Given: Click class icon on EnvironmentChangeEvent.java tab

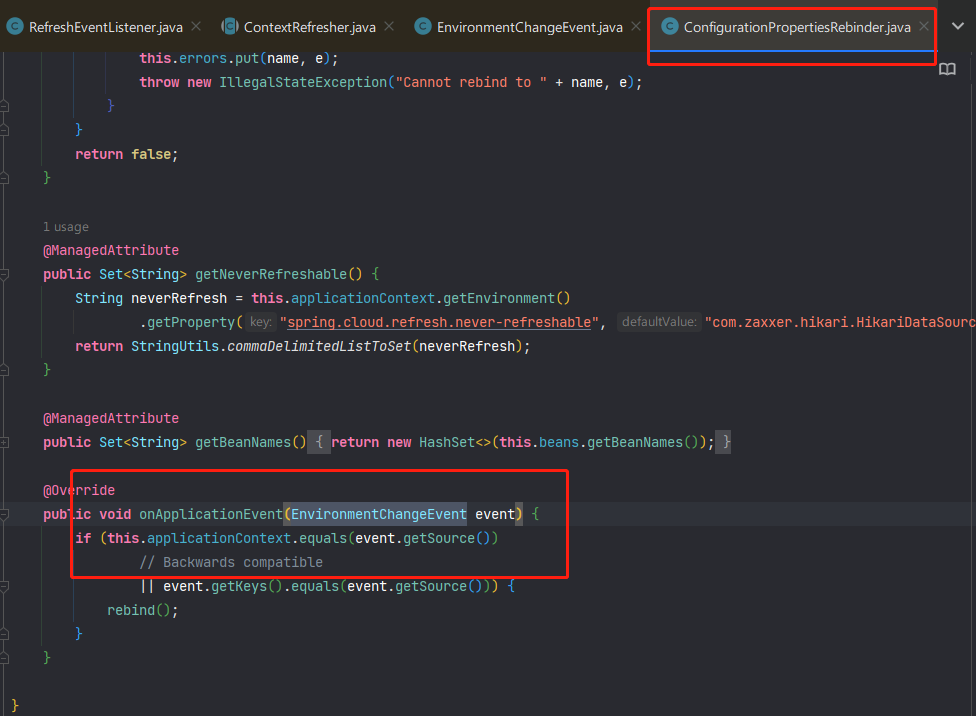Looking at the screenshot, I should click(x=423, y=27).
